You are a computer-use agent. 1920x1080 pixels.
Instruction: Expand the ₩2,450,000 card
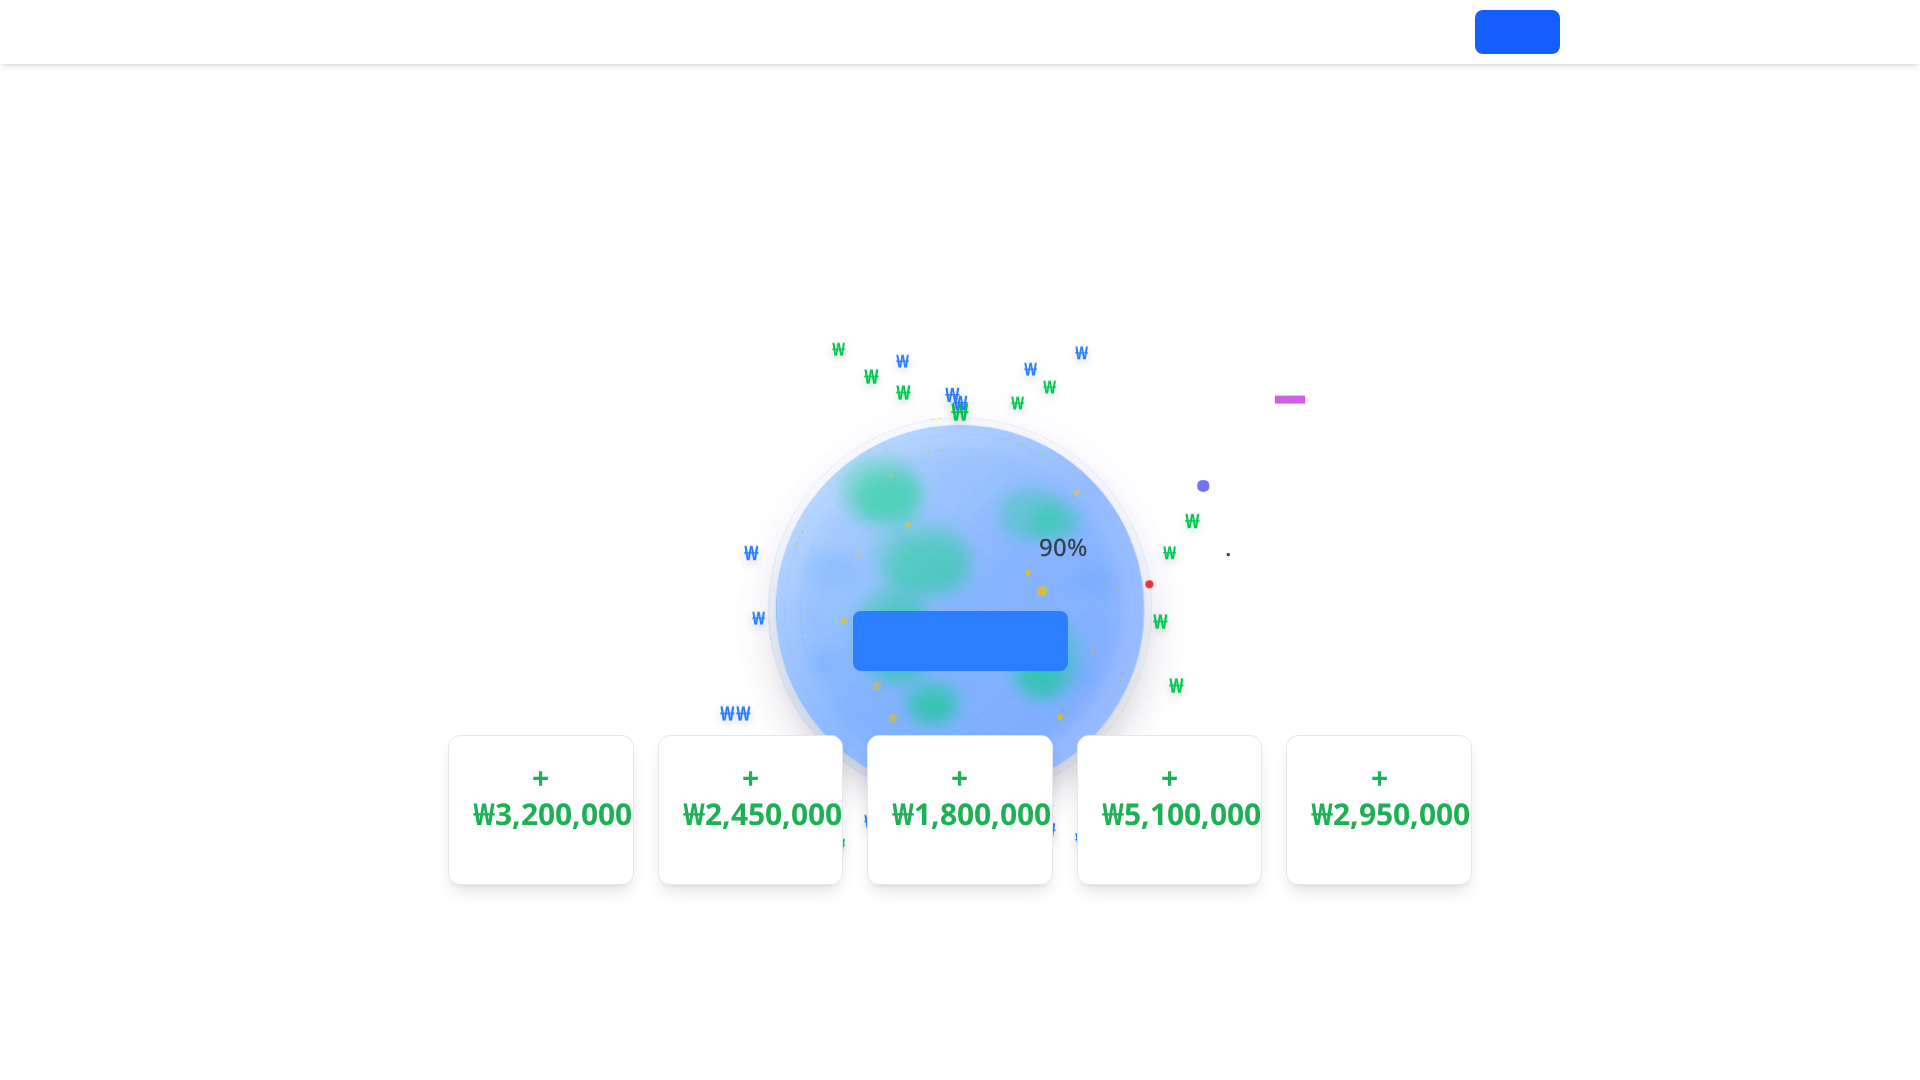750,778
